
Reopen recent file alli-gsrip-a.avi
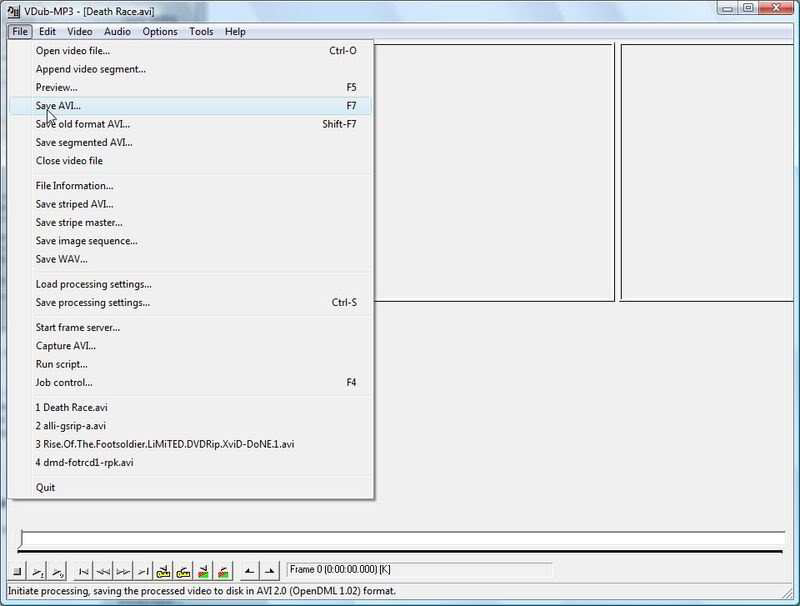click(191, 426)
